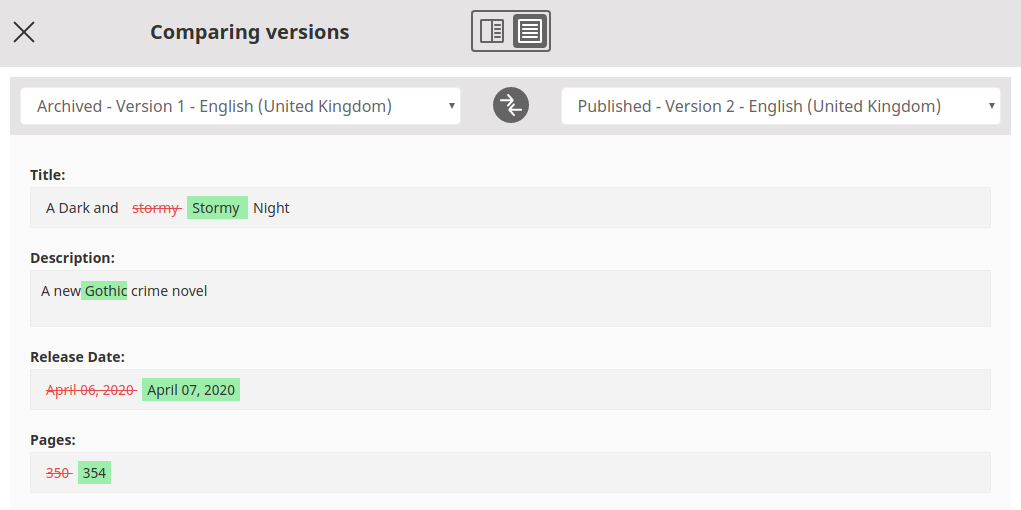Click the added date April 07, 2020
This screenshot has width=1021, height=510.
pos(191,390)
